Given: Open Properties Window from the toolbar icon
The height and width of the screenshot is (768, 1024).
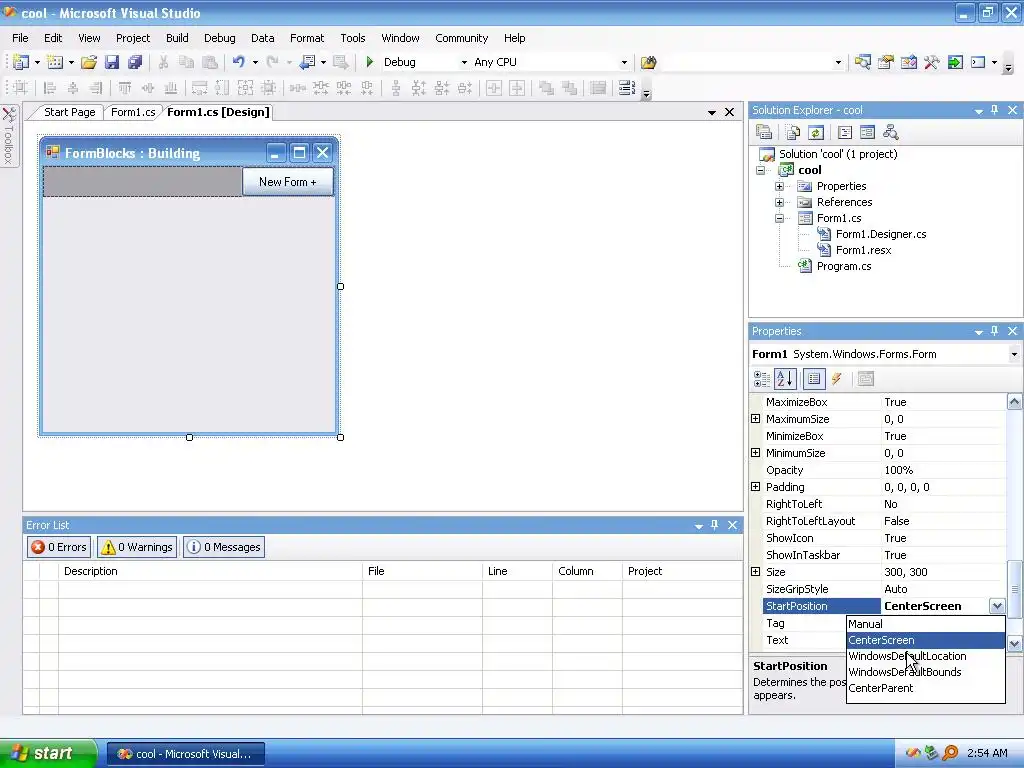Looking at the screenshot, I should 886,62.
